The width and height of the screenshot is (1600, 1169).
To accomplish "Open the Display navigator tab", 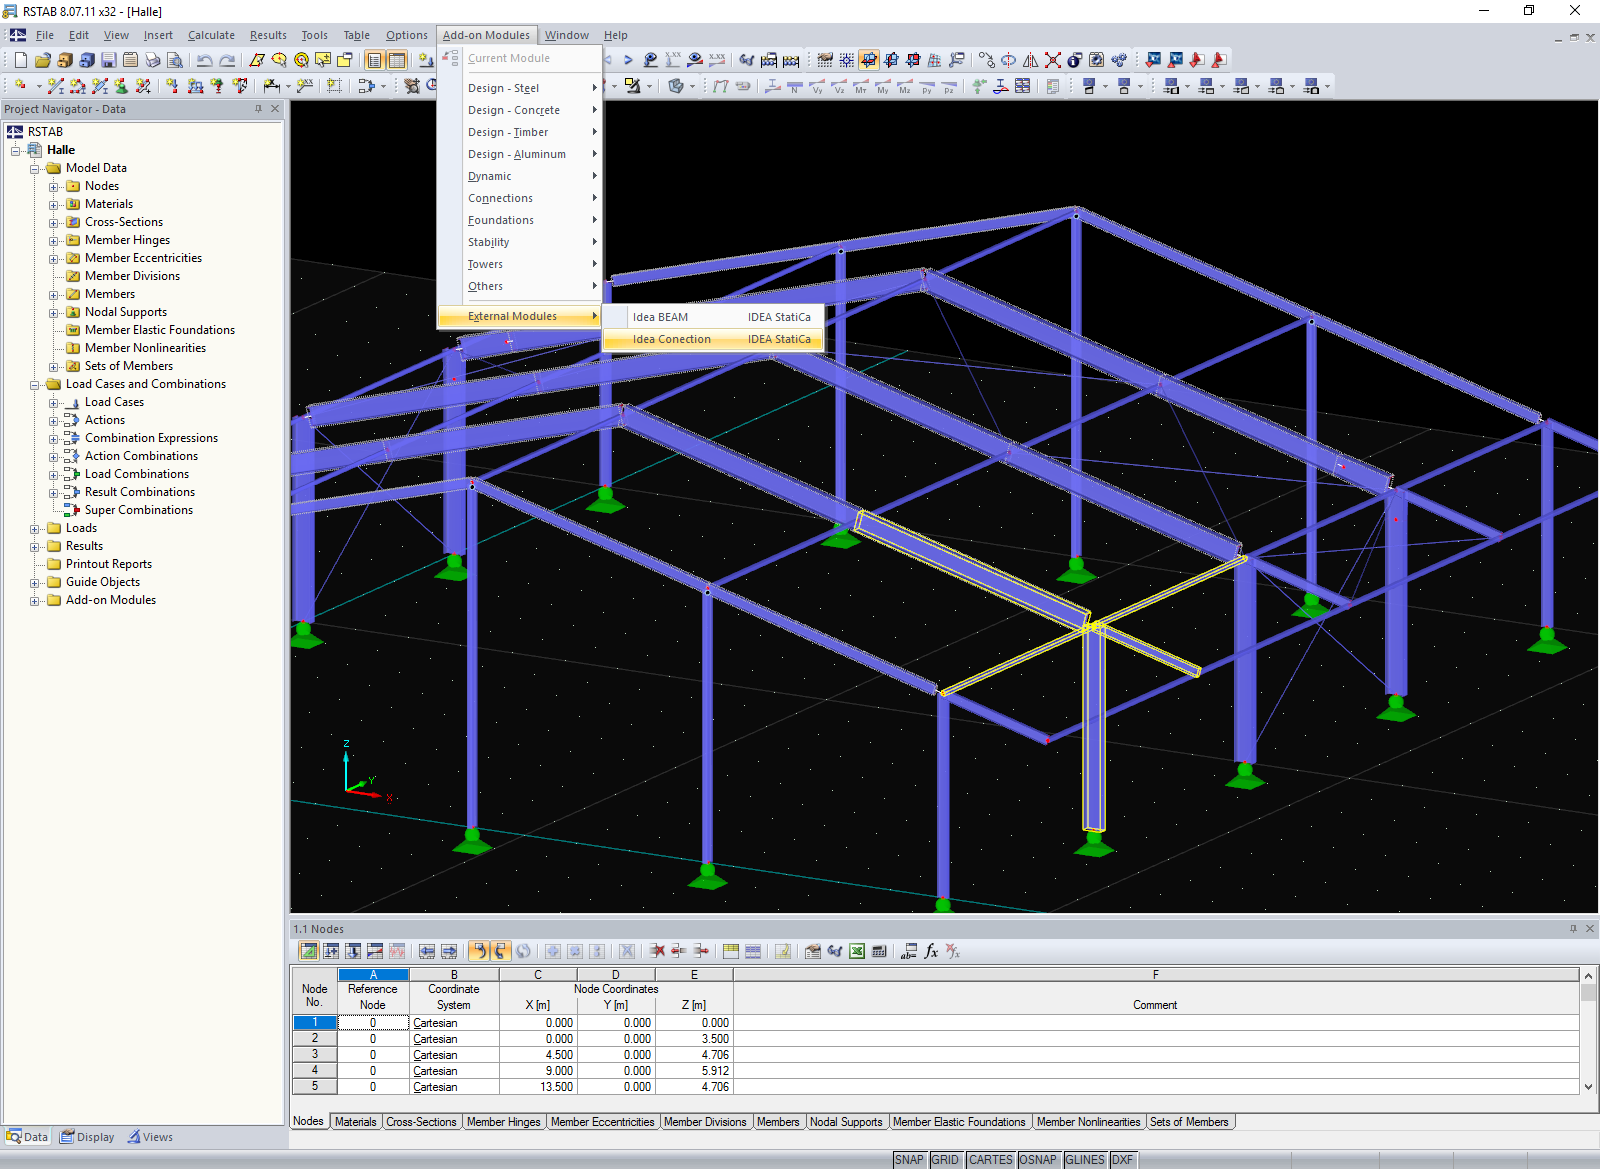I will [x=87, y=1137].
